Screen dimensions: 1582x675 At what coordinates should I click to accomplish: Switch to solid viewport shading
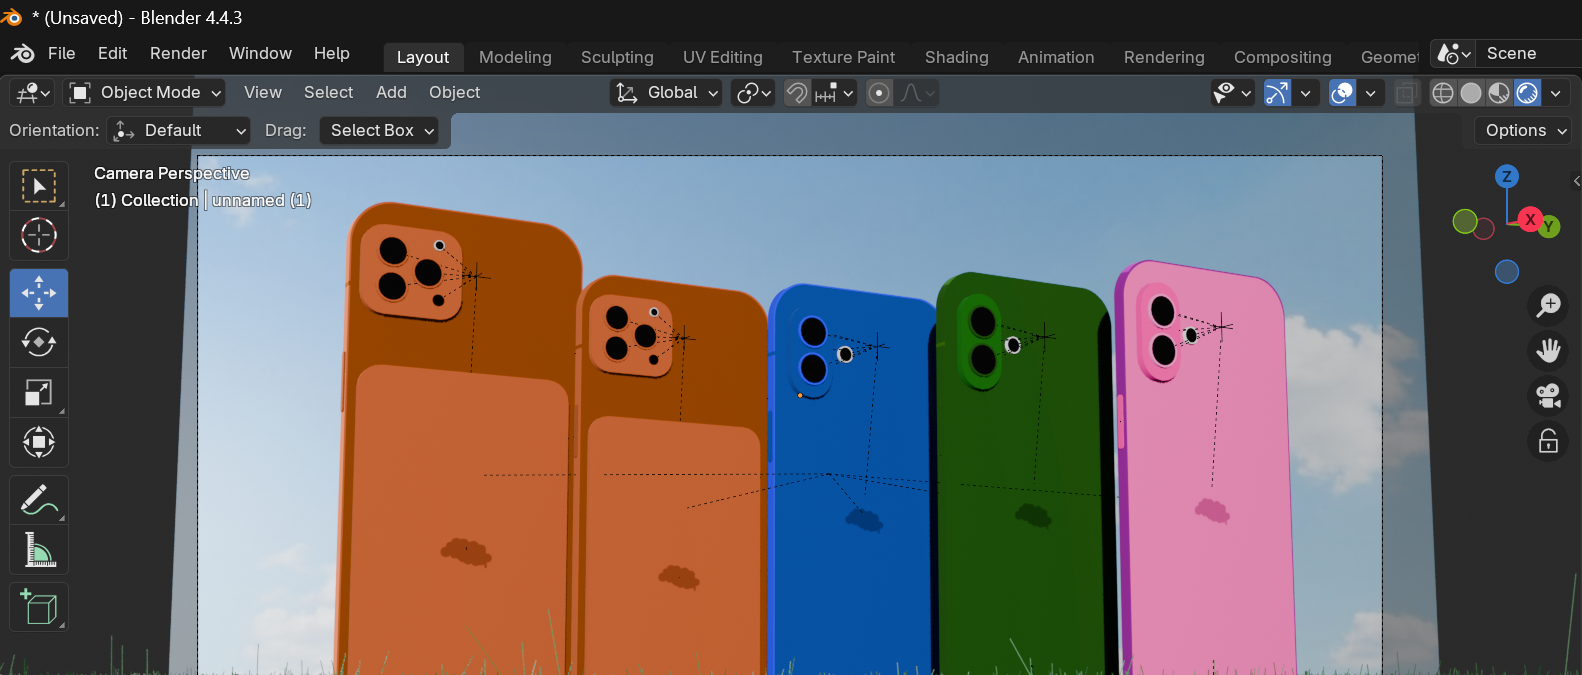1471,93
